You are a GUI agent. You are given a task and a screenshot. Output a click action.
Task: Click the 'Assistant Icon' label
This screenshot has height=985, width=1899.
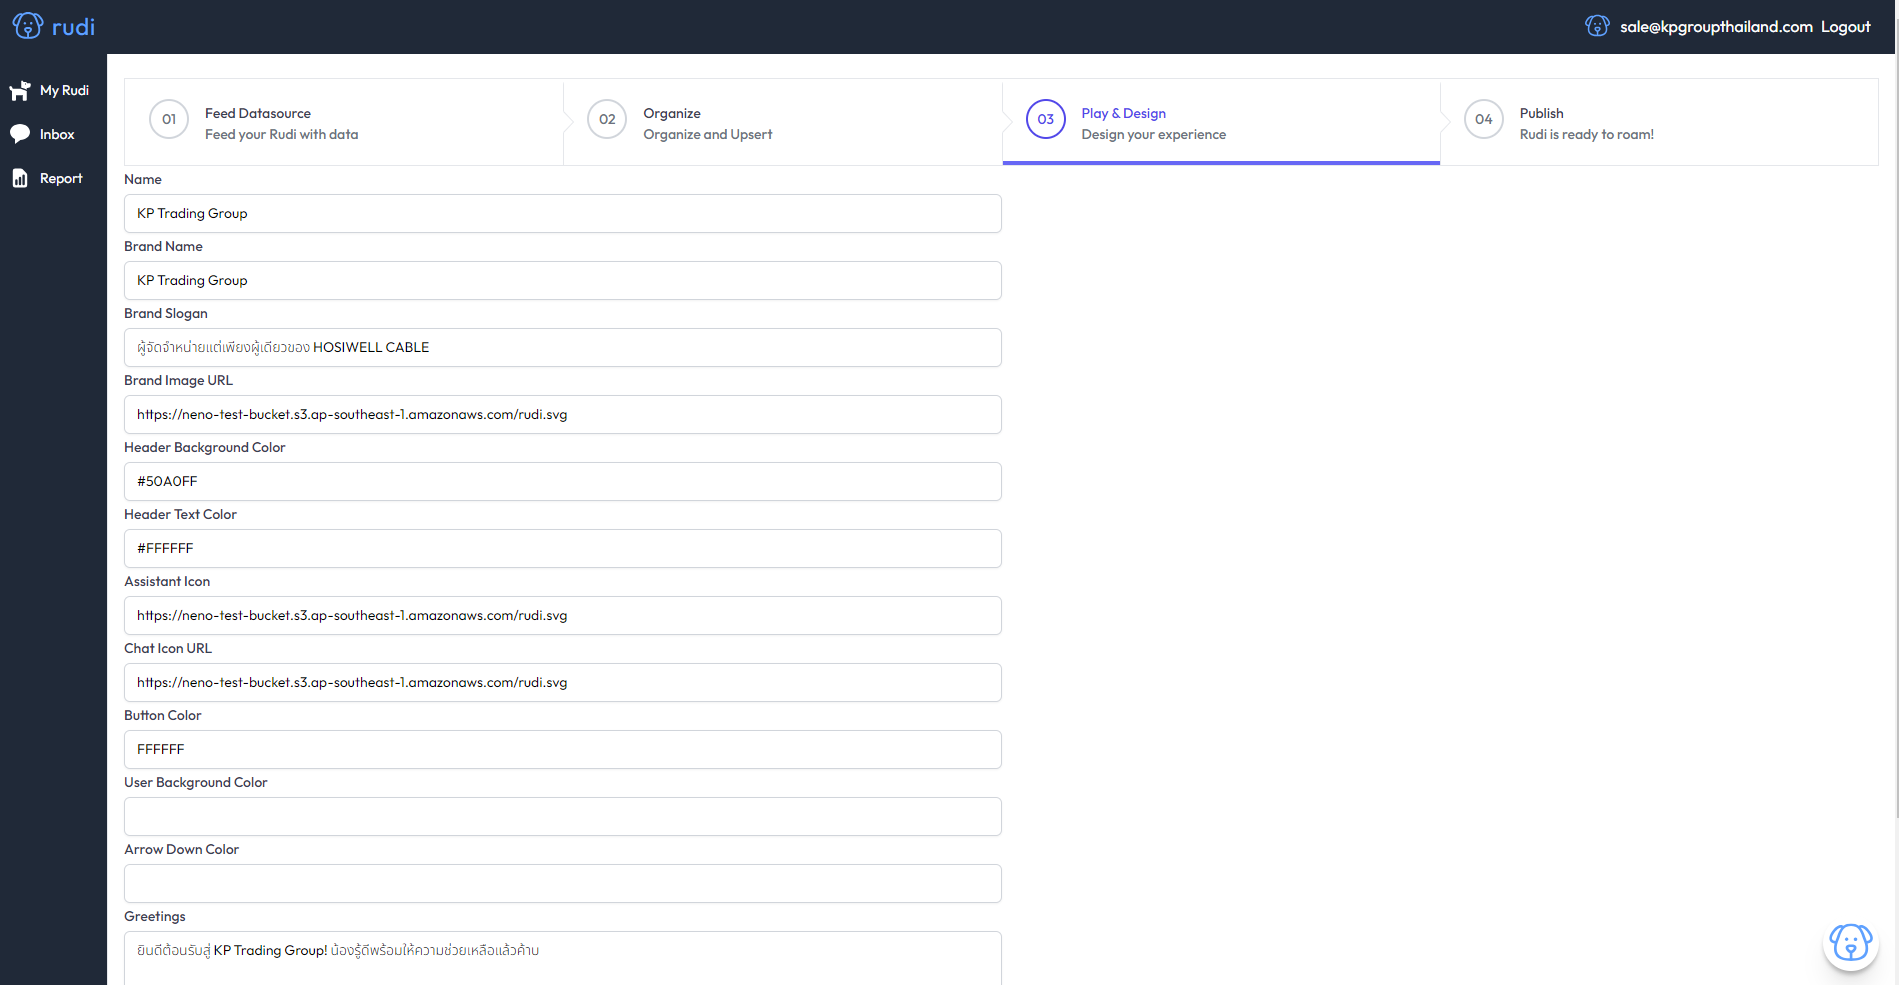click(x=167, y=582)
